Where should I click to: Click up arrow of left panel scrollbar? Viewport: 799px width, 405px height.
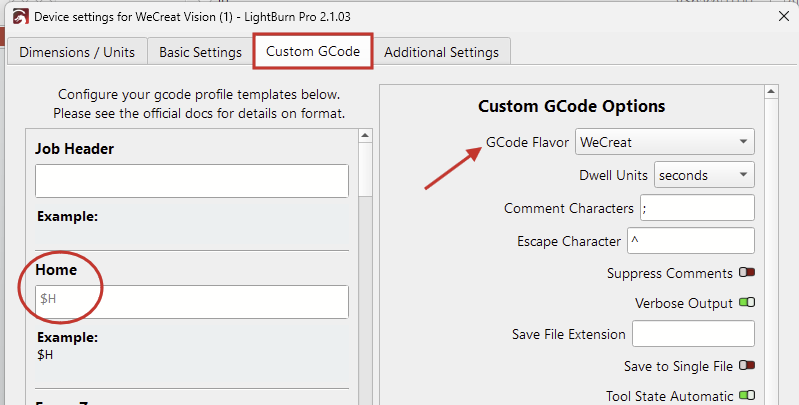pos(364,136)
